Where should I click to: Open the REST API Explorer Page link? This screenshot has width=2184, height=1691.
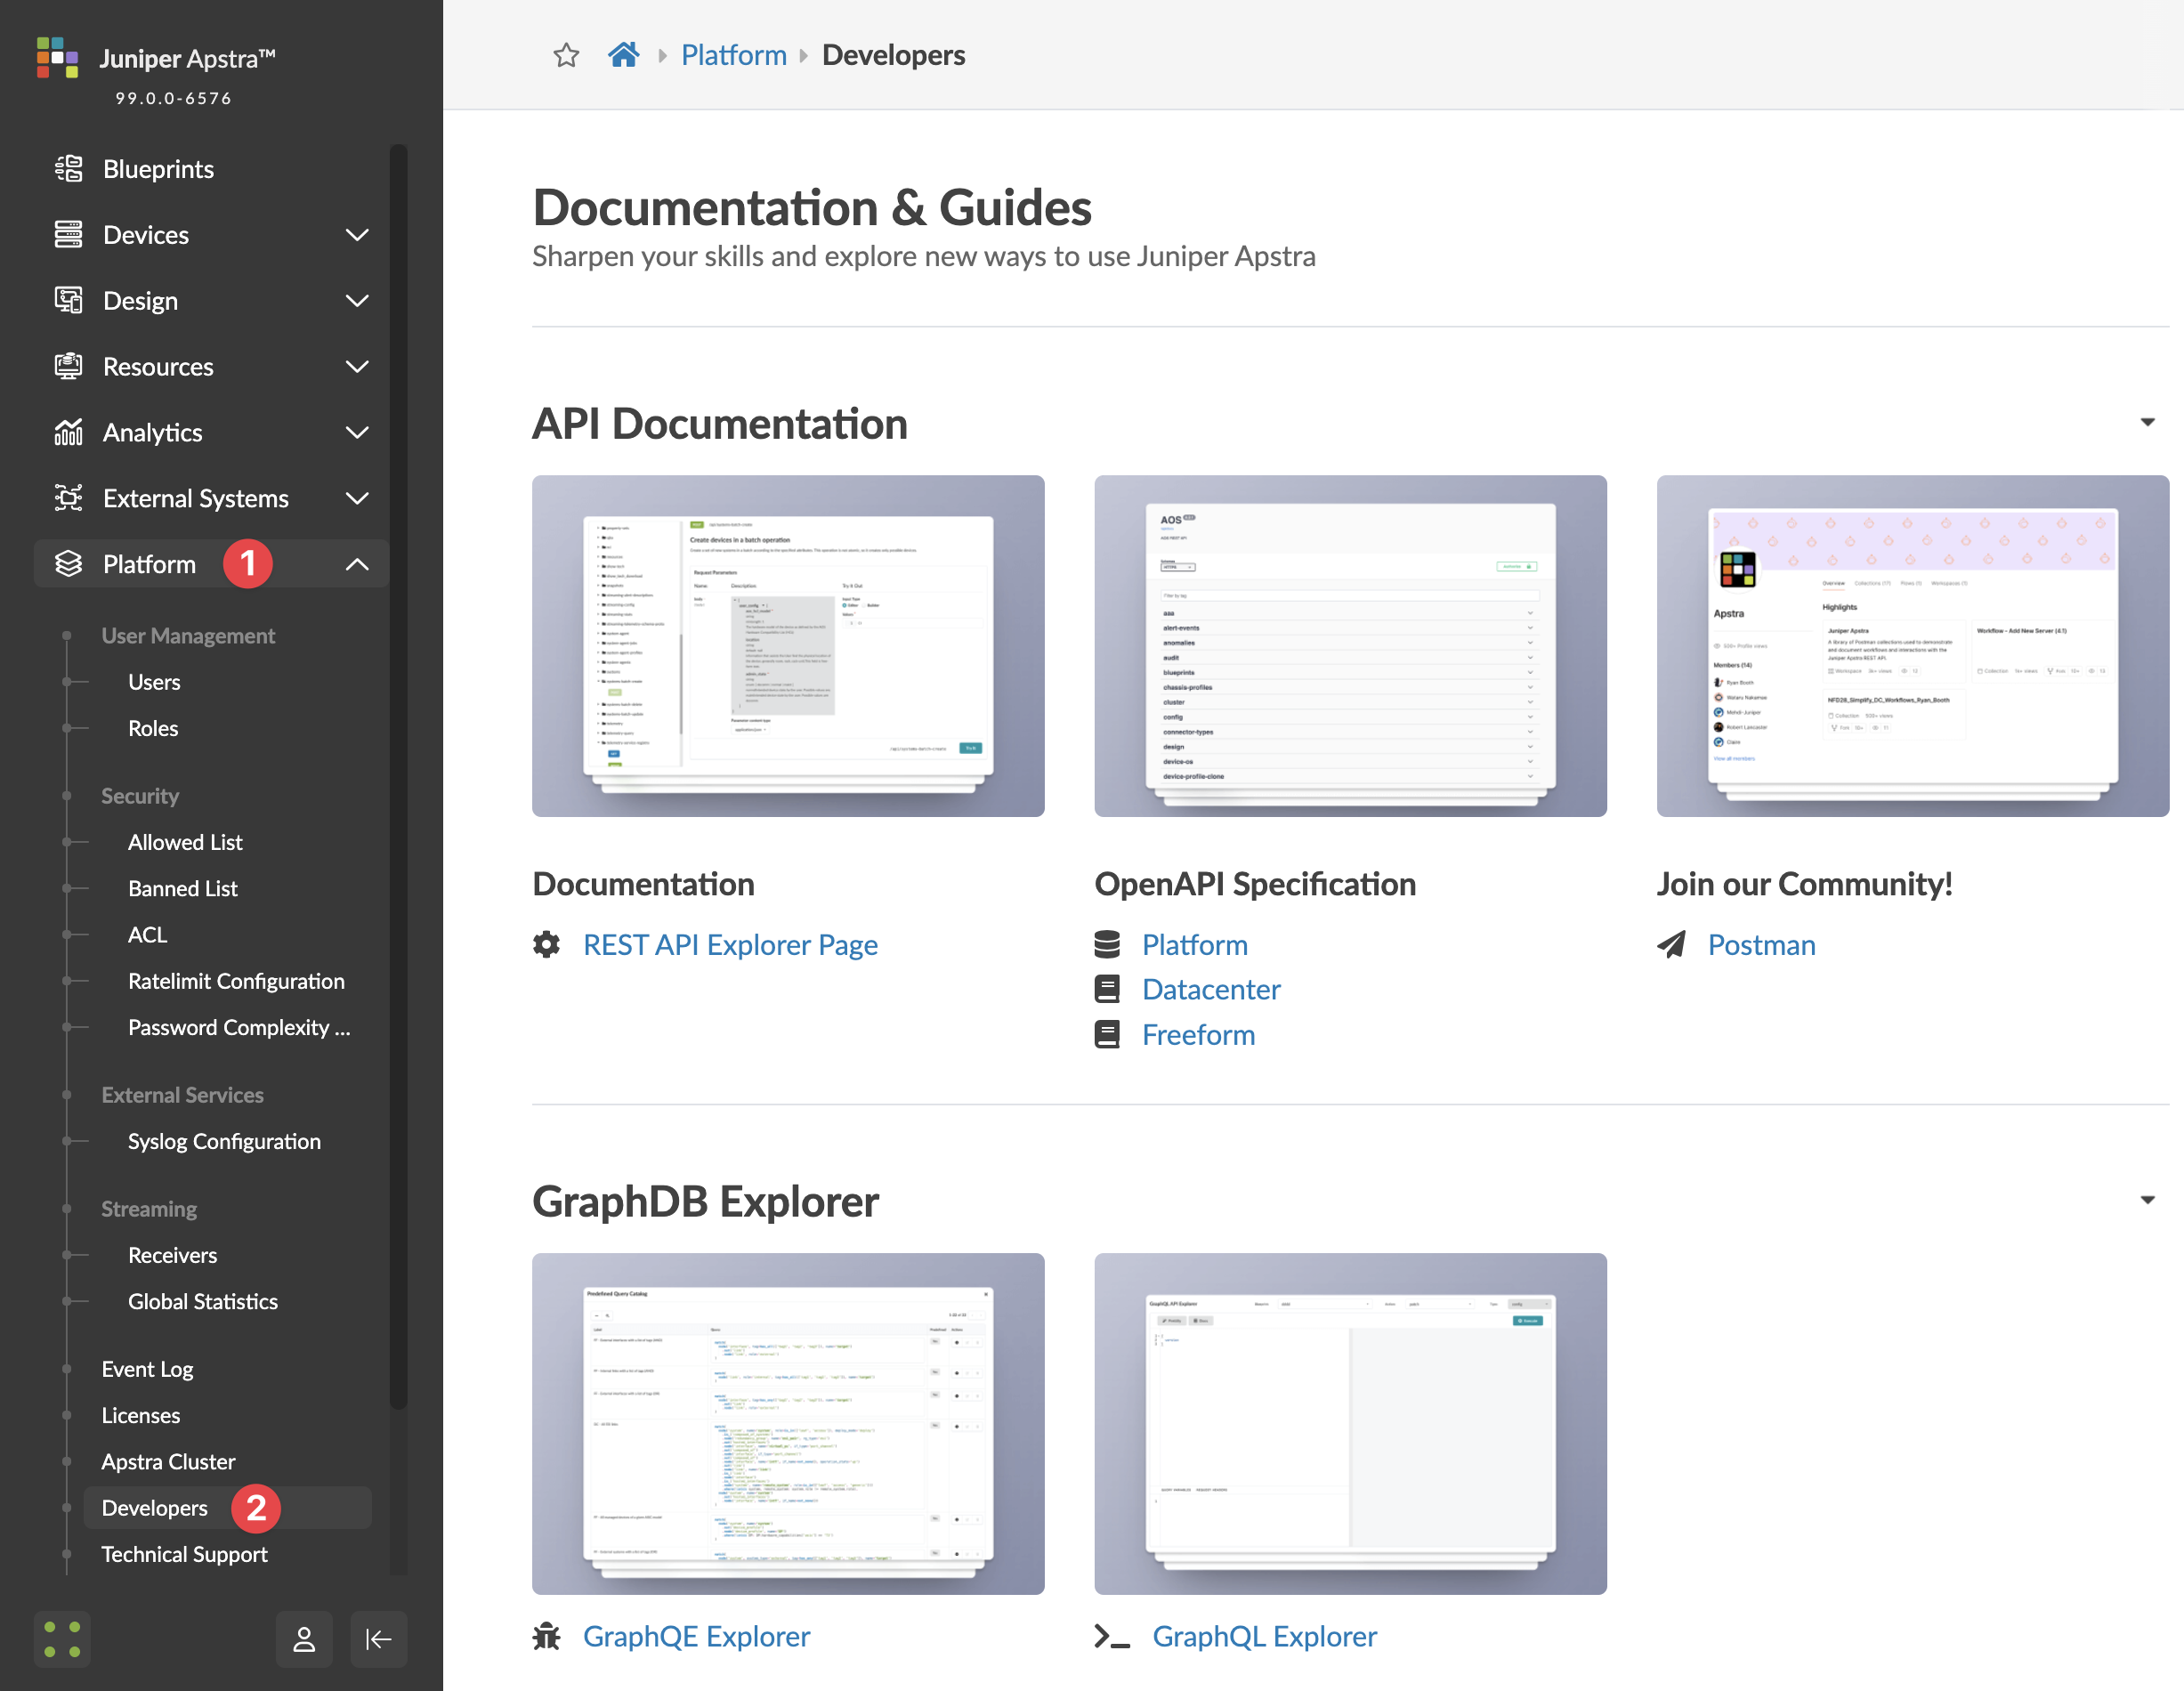730,944
